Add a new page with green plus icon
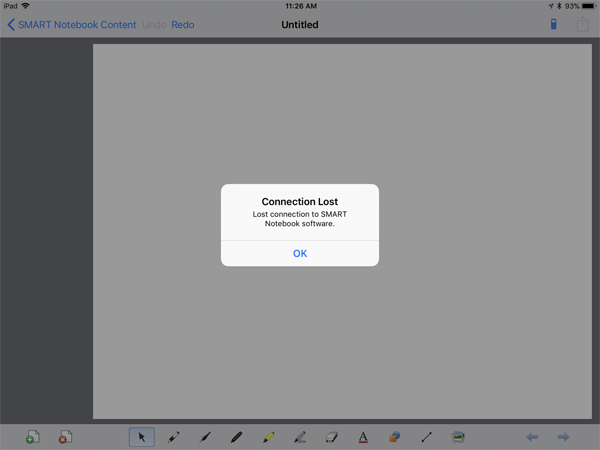This screenshot has height=450, width=600. point(33,437)
